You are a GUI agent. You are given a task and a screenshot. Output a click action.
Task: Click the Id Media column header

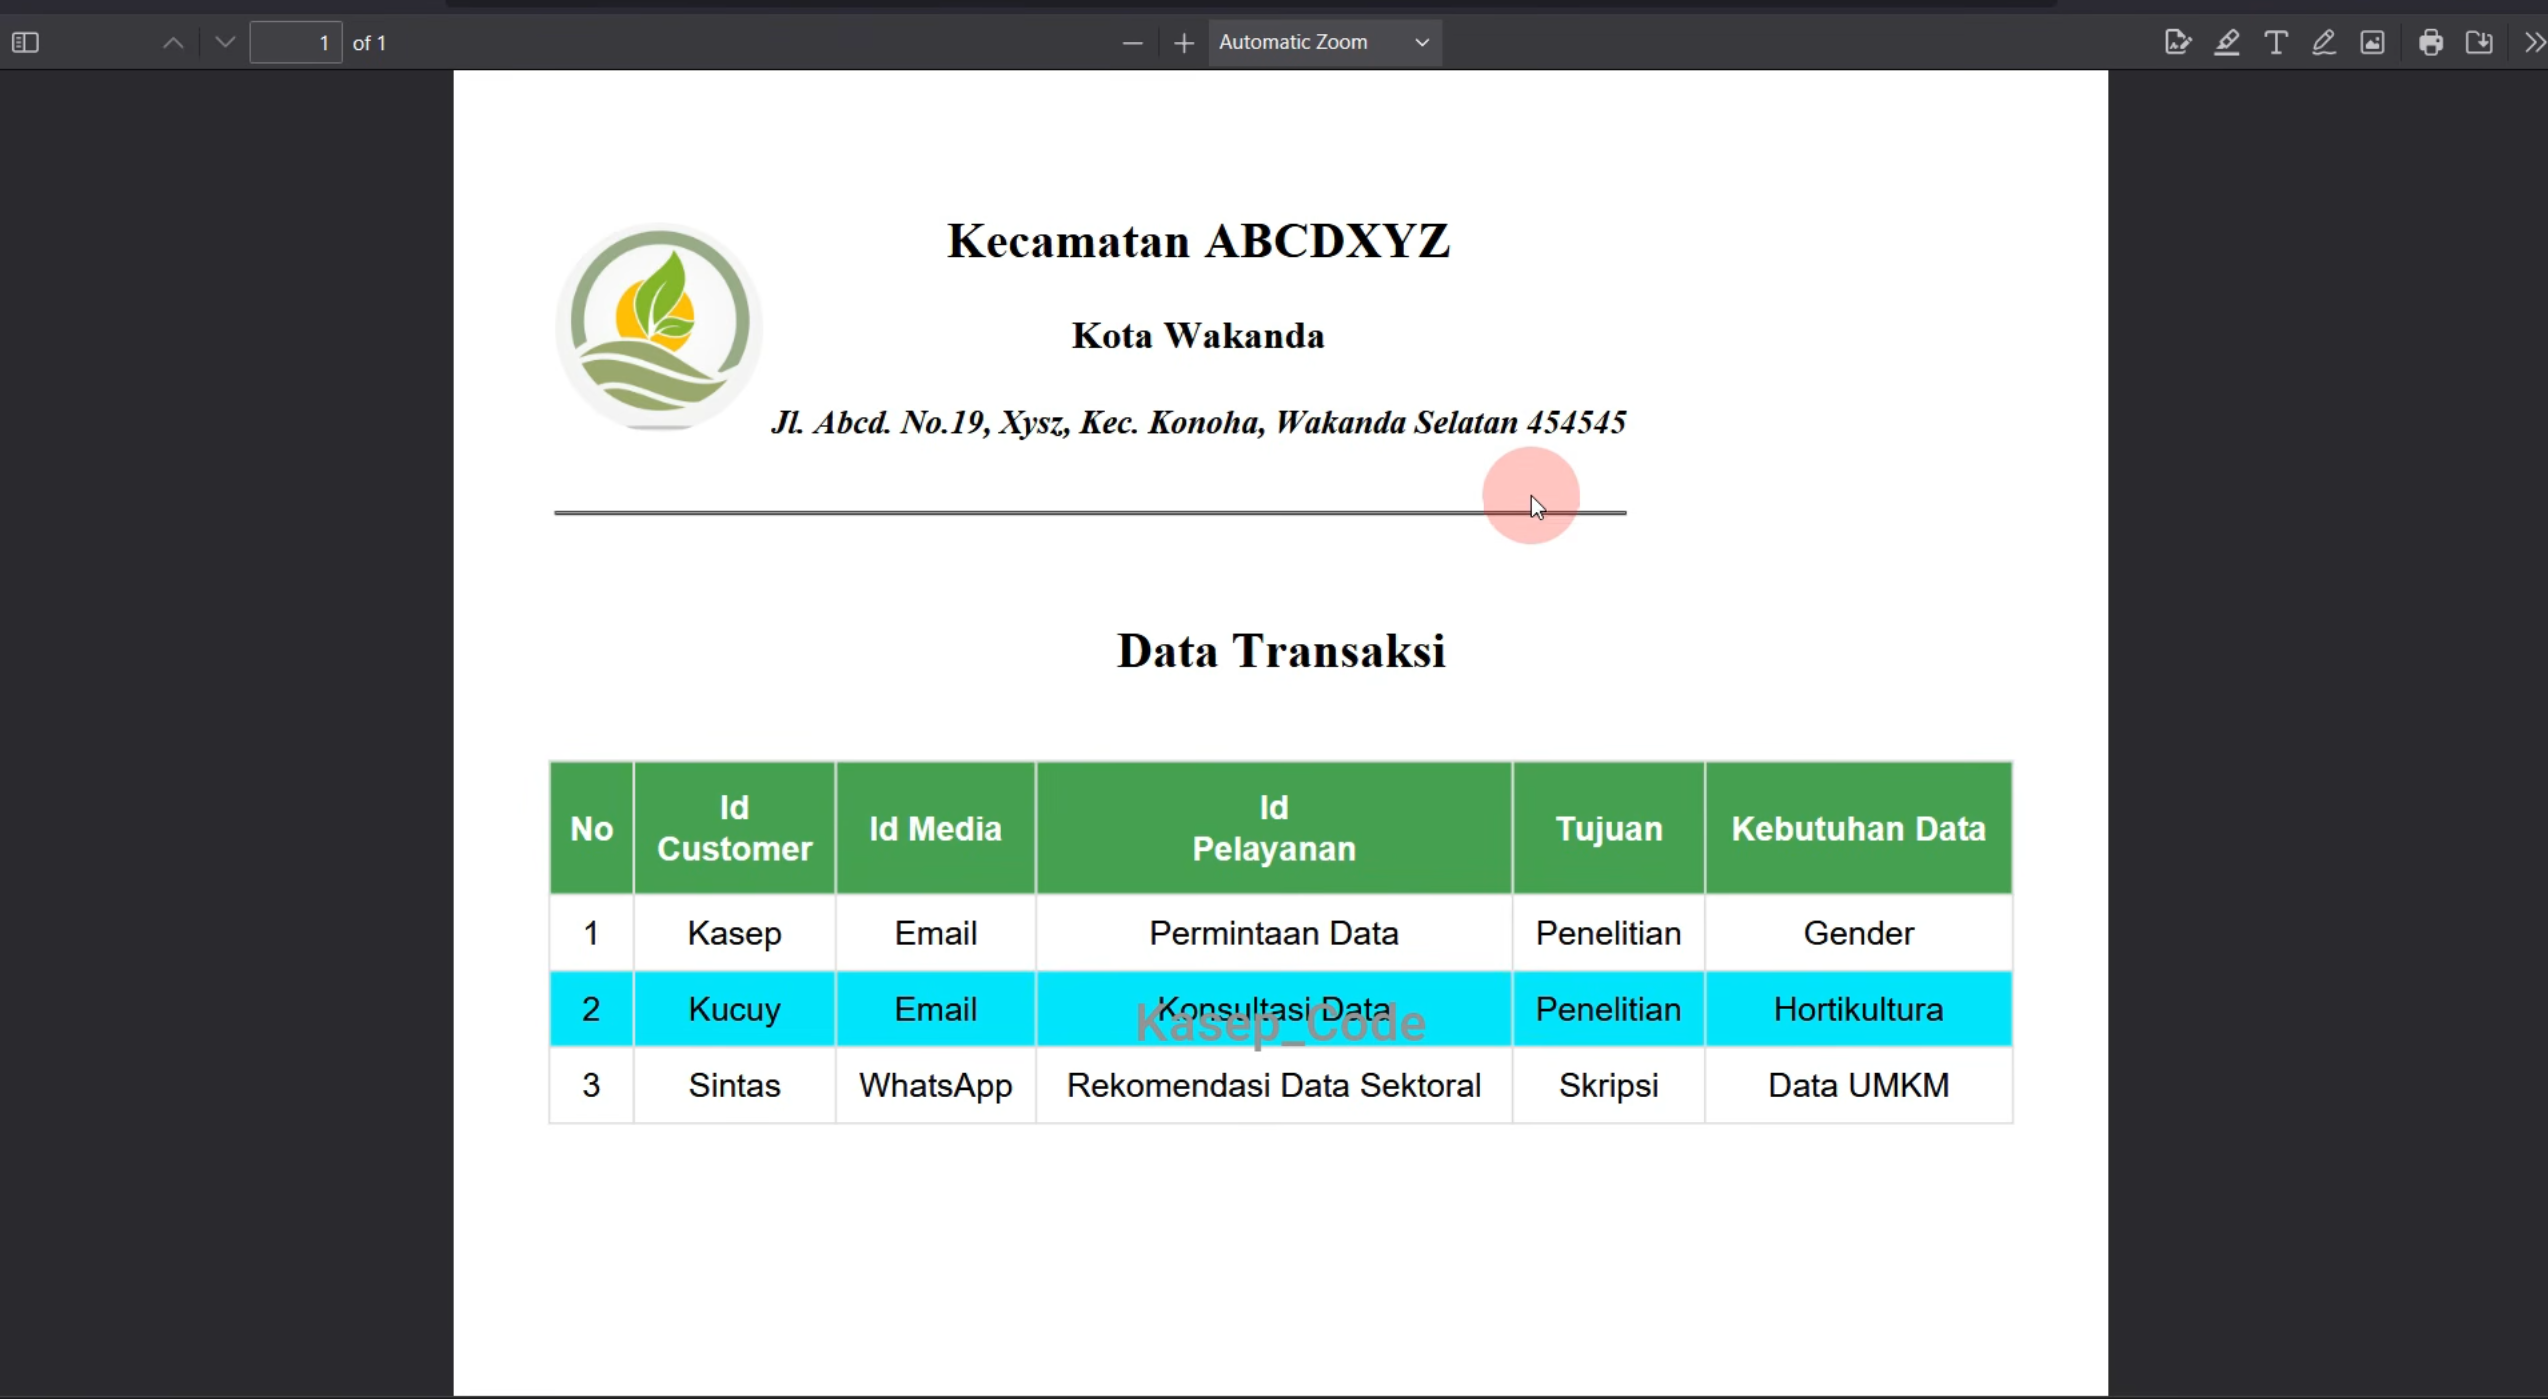click(935, 828)
